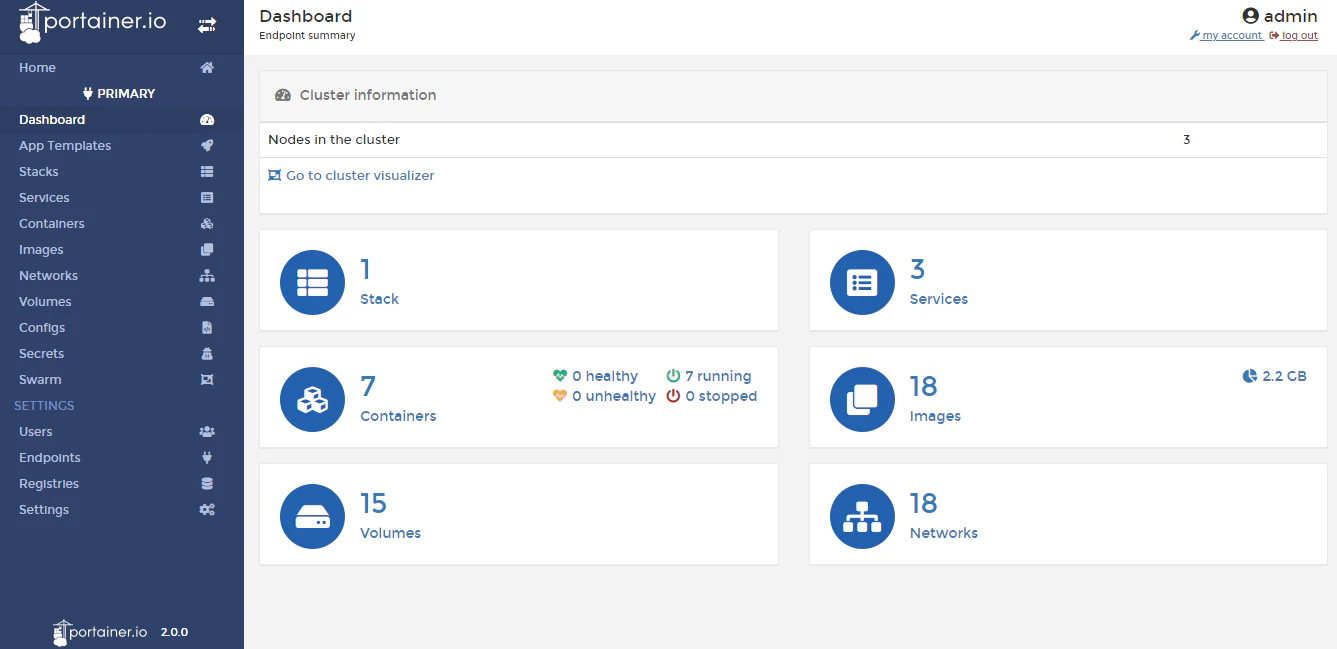
Task: Click the round Services icon on dashboard
Action: (862, 282)
